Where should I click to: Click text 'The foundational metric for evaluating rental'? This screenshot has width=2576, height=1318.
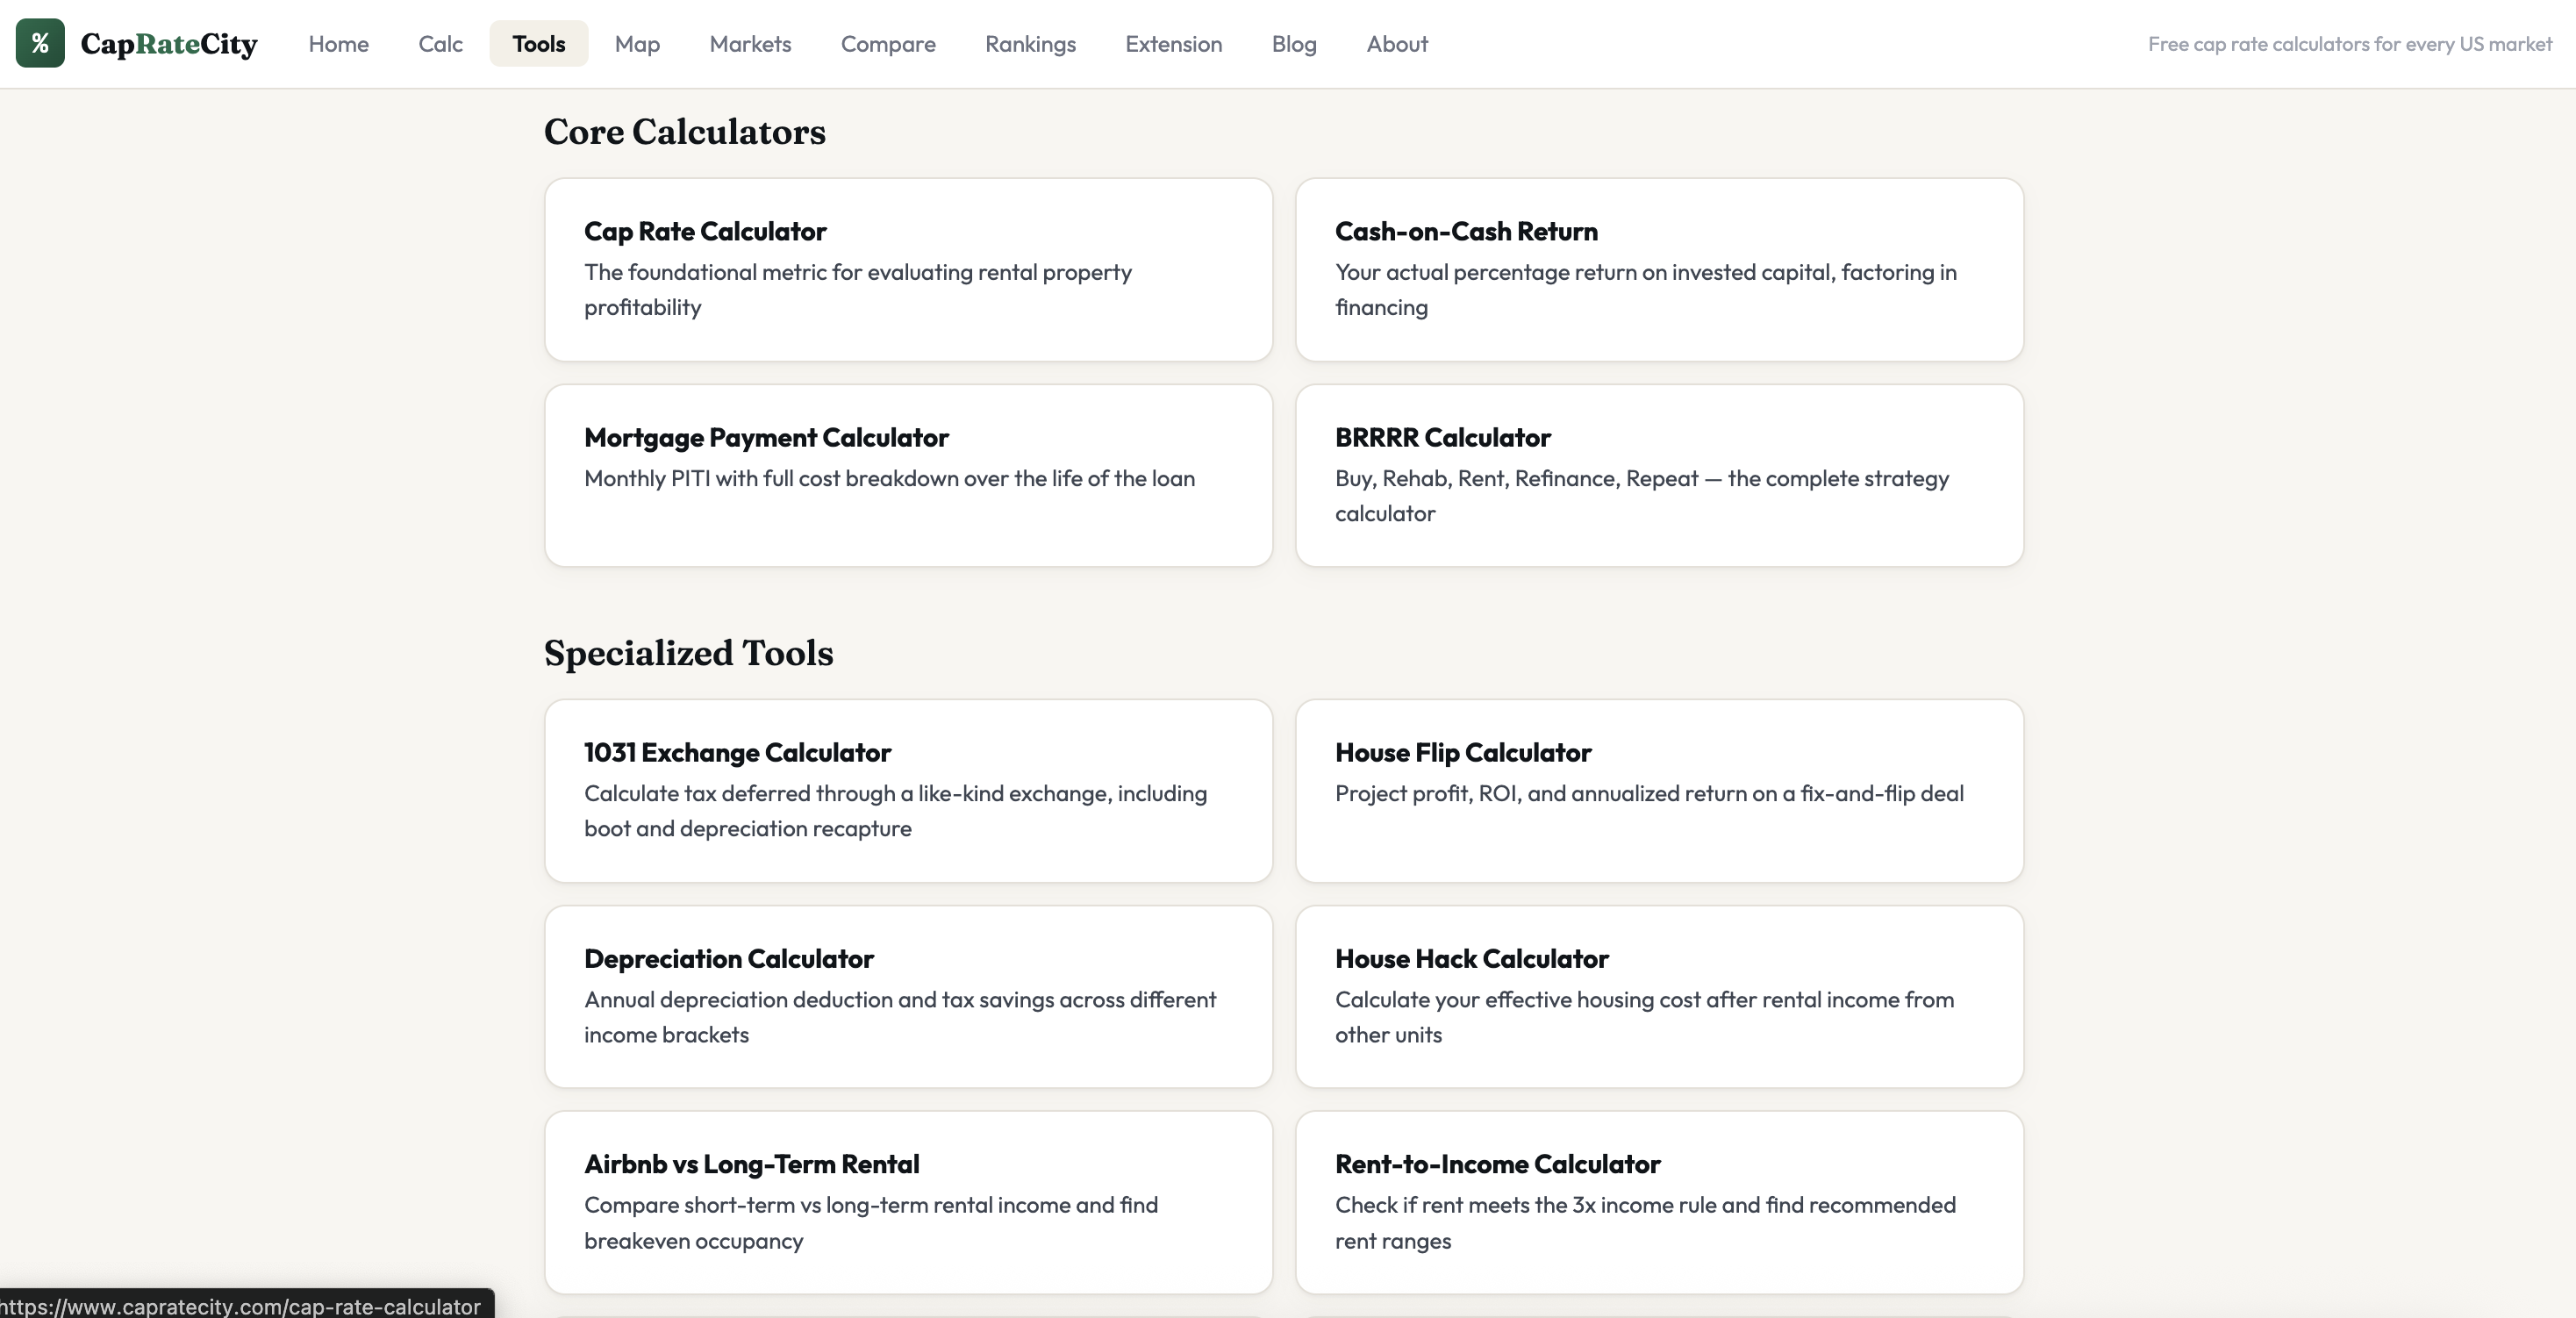click(x=810, y=272)
